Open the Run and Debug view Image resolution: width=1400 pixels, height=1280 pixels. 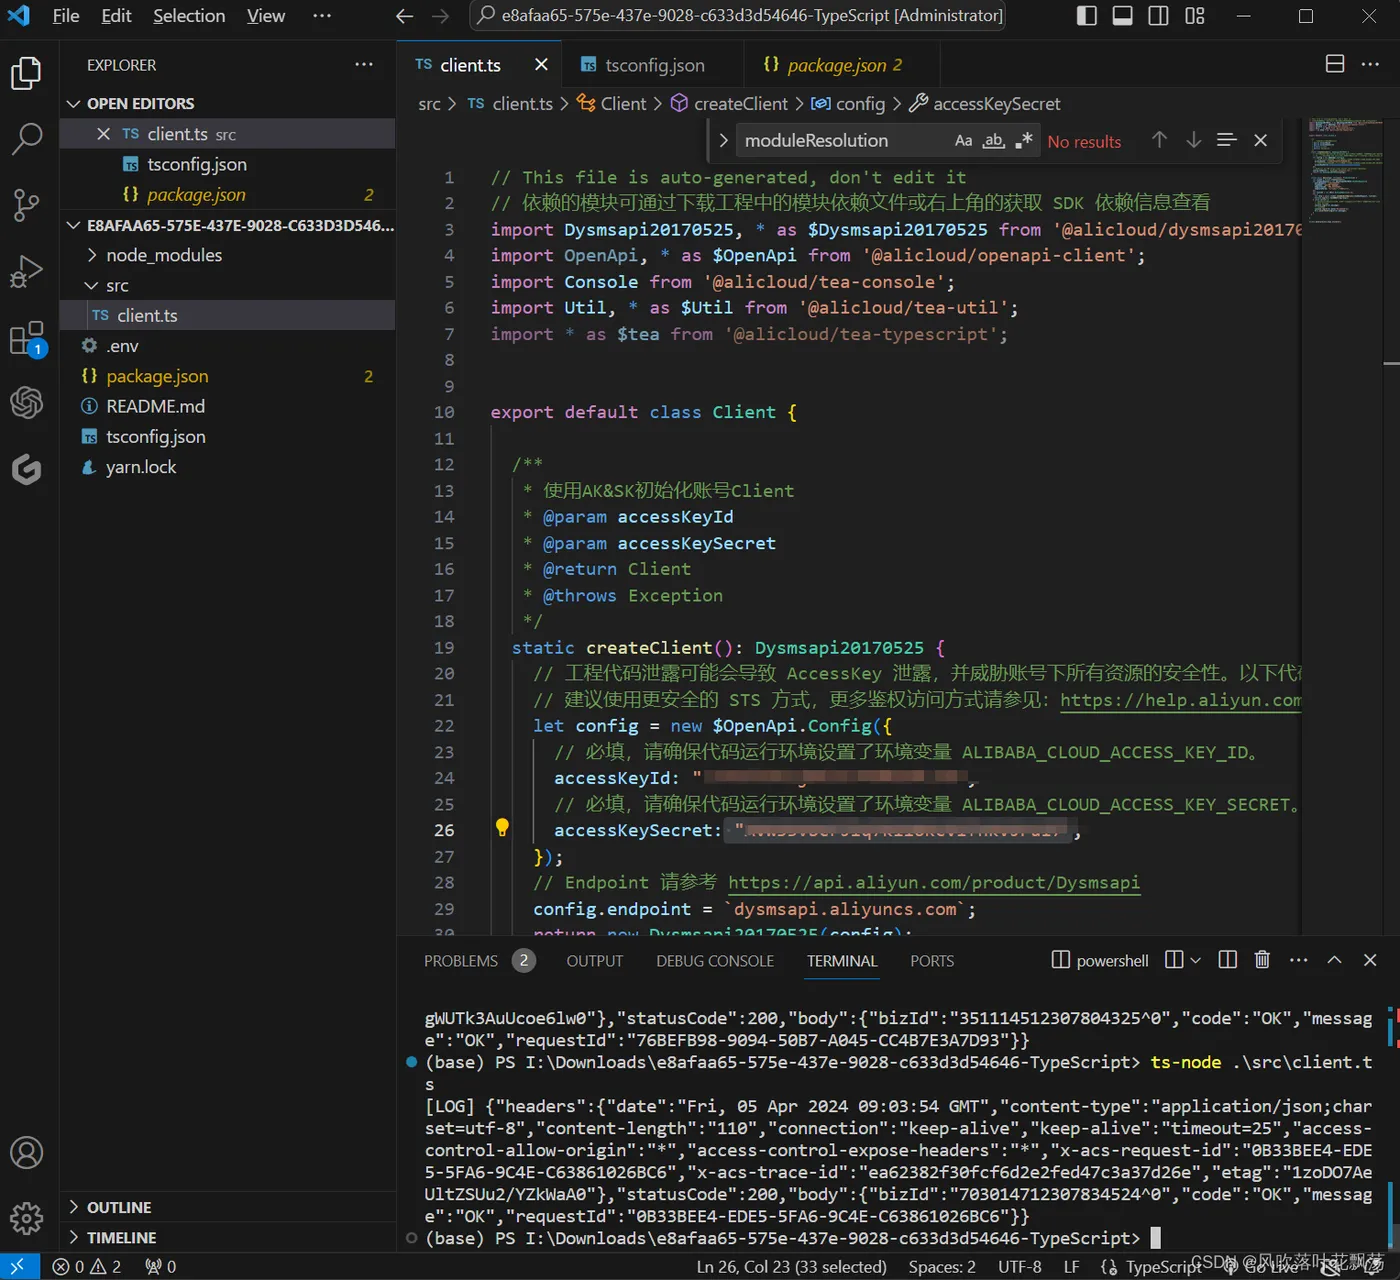(x=27, y=271)
